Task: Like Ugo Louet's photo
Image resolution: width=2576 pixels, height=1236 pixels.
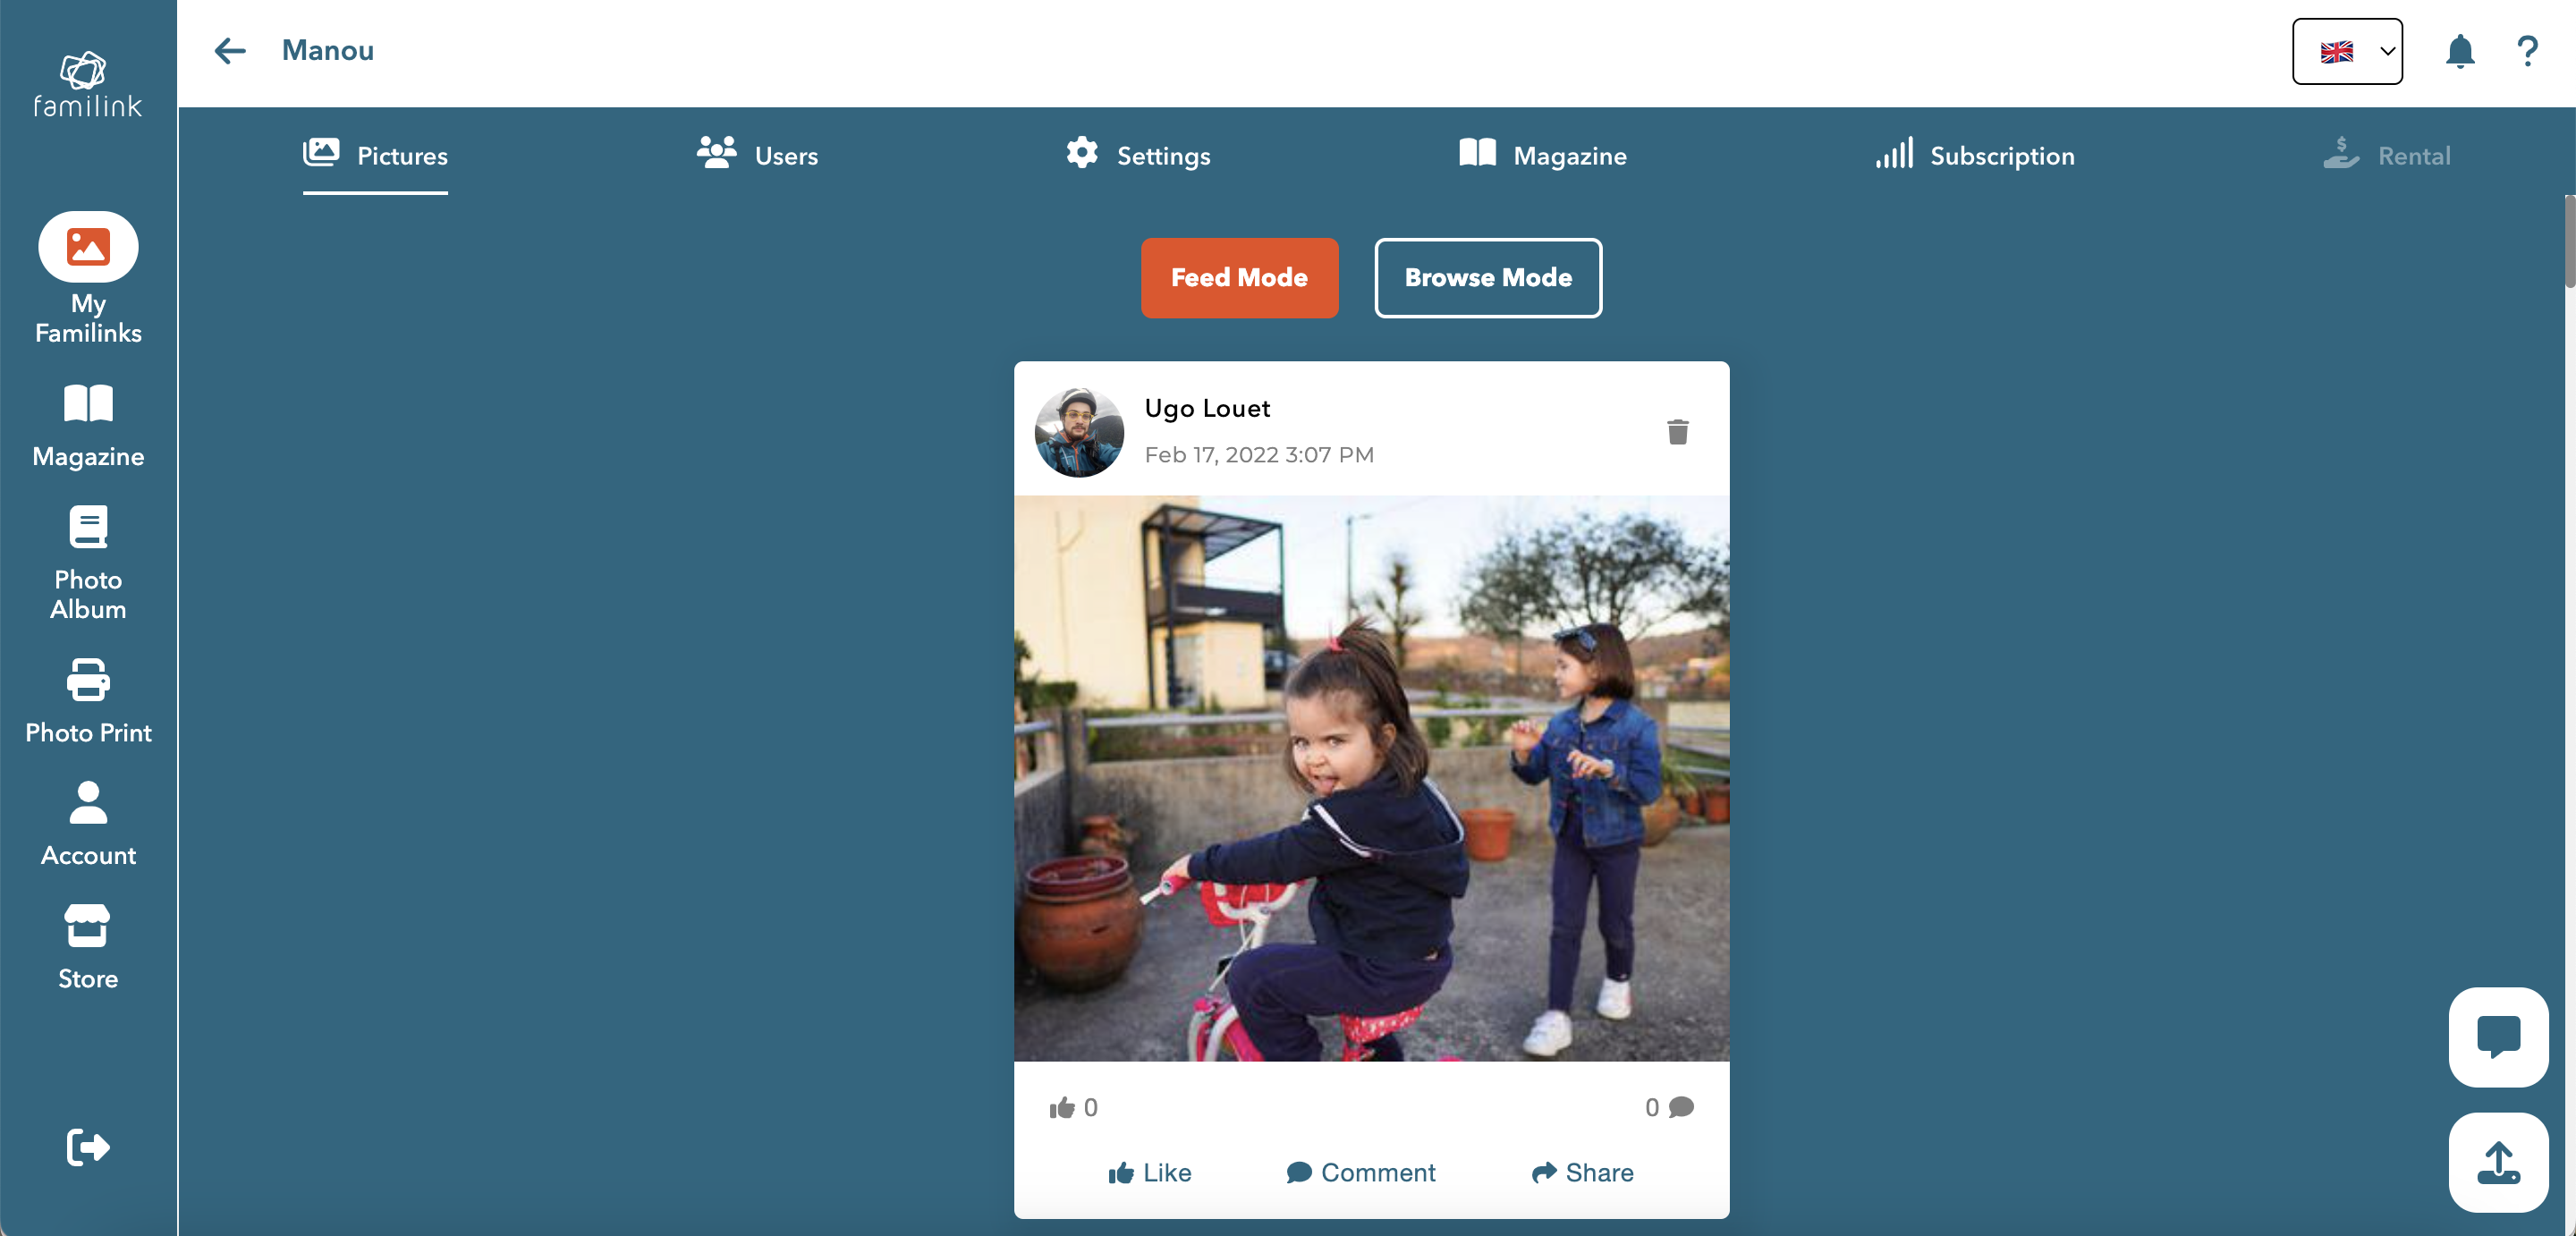Action: [x=1150, y=1172]
